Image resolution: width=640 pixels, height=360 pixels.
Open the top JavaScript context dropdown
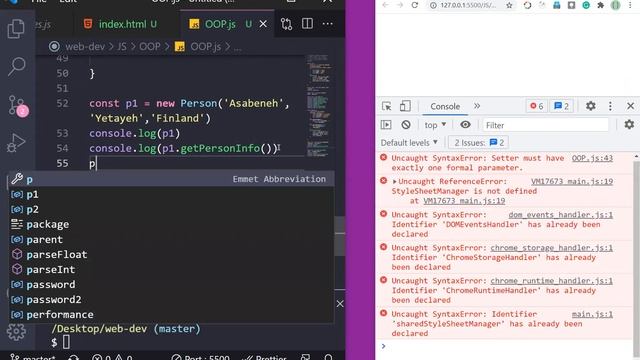coord(435,125)
